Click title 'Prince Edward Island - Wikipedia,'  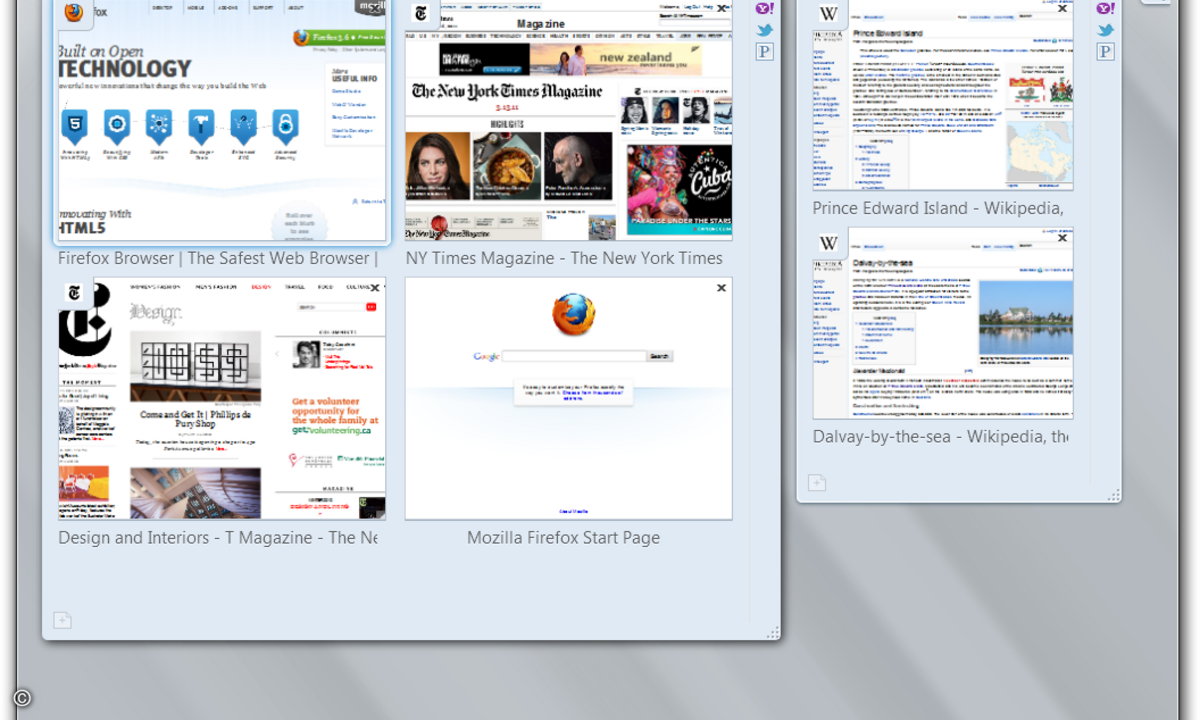[x=938, y=208]
